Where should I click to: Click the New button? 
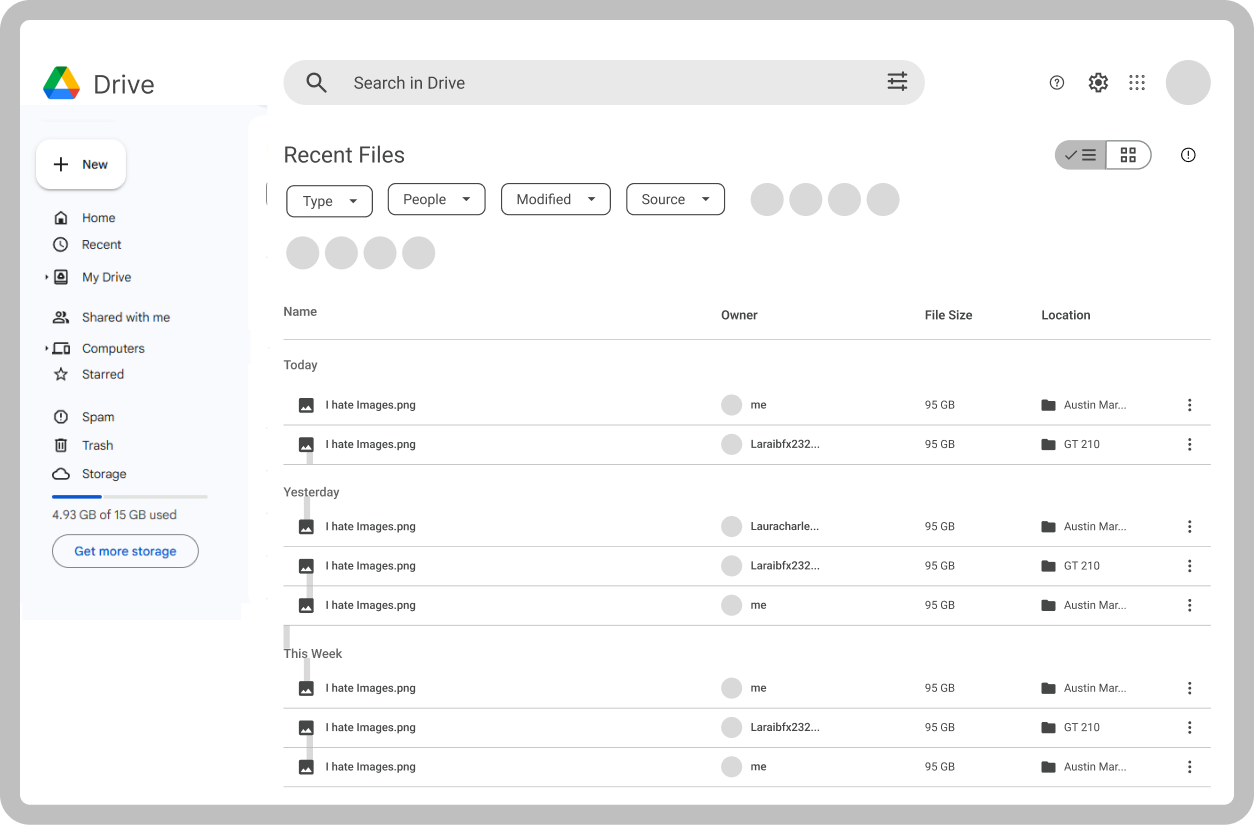[81, 164]
